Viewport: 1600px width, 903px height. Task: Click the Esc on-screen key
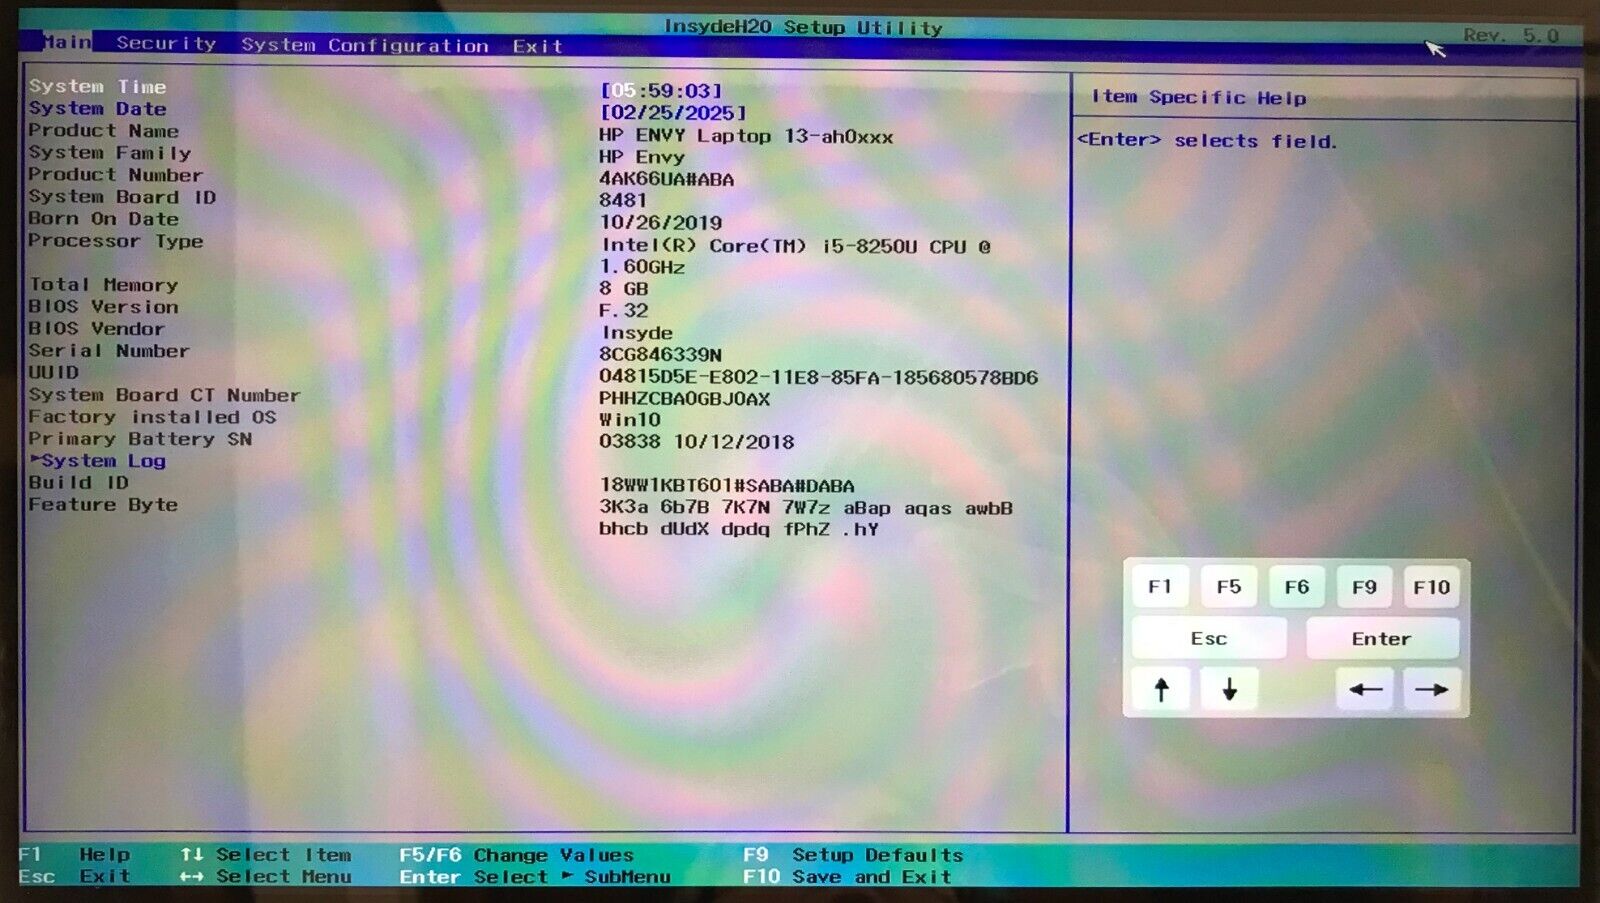[1208, 638]
